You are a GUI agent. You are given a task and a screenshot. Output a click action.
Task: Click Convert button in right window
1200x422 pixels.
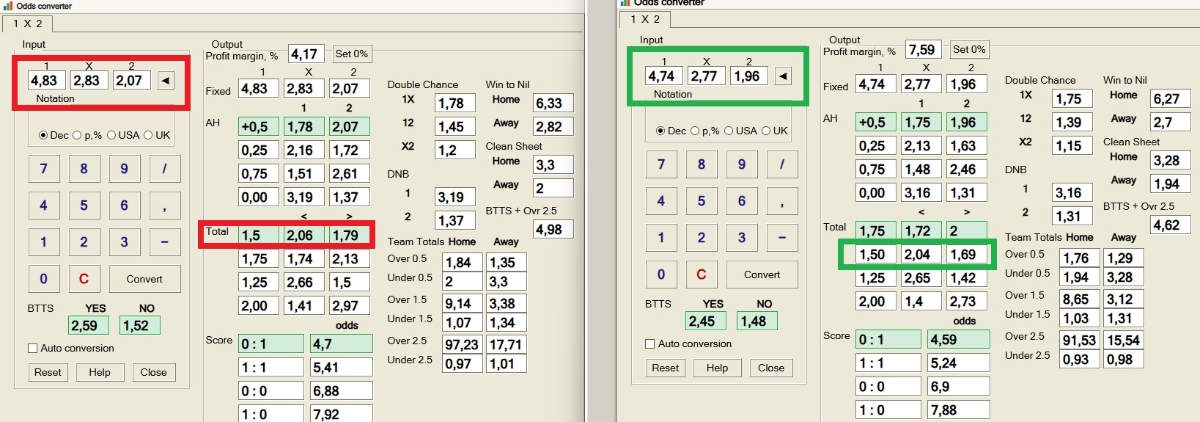pyautogui.click(x=762, y=275)
